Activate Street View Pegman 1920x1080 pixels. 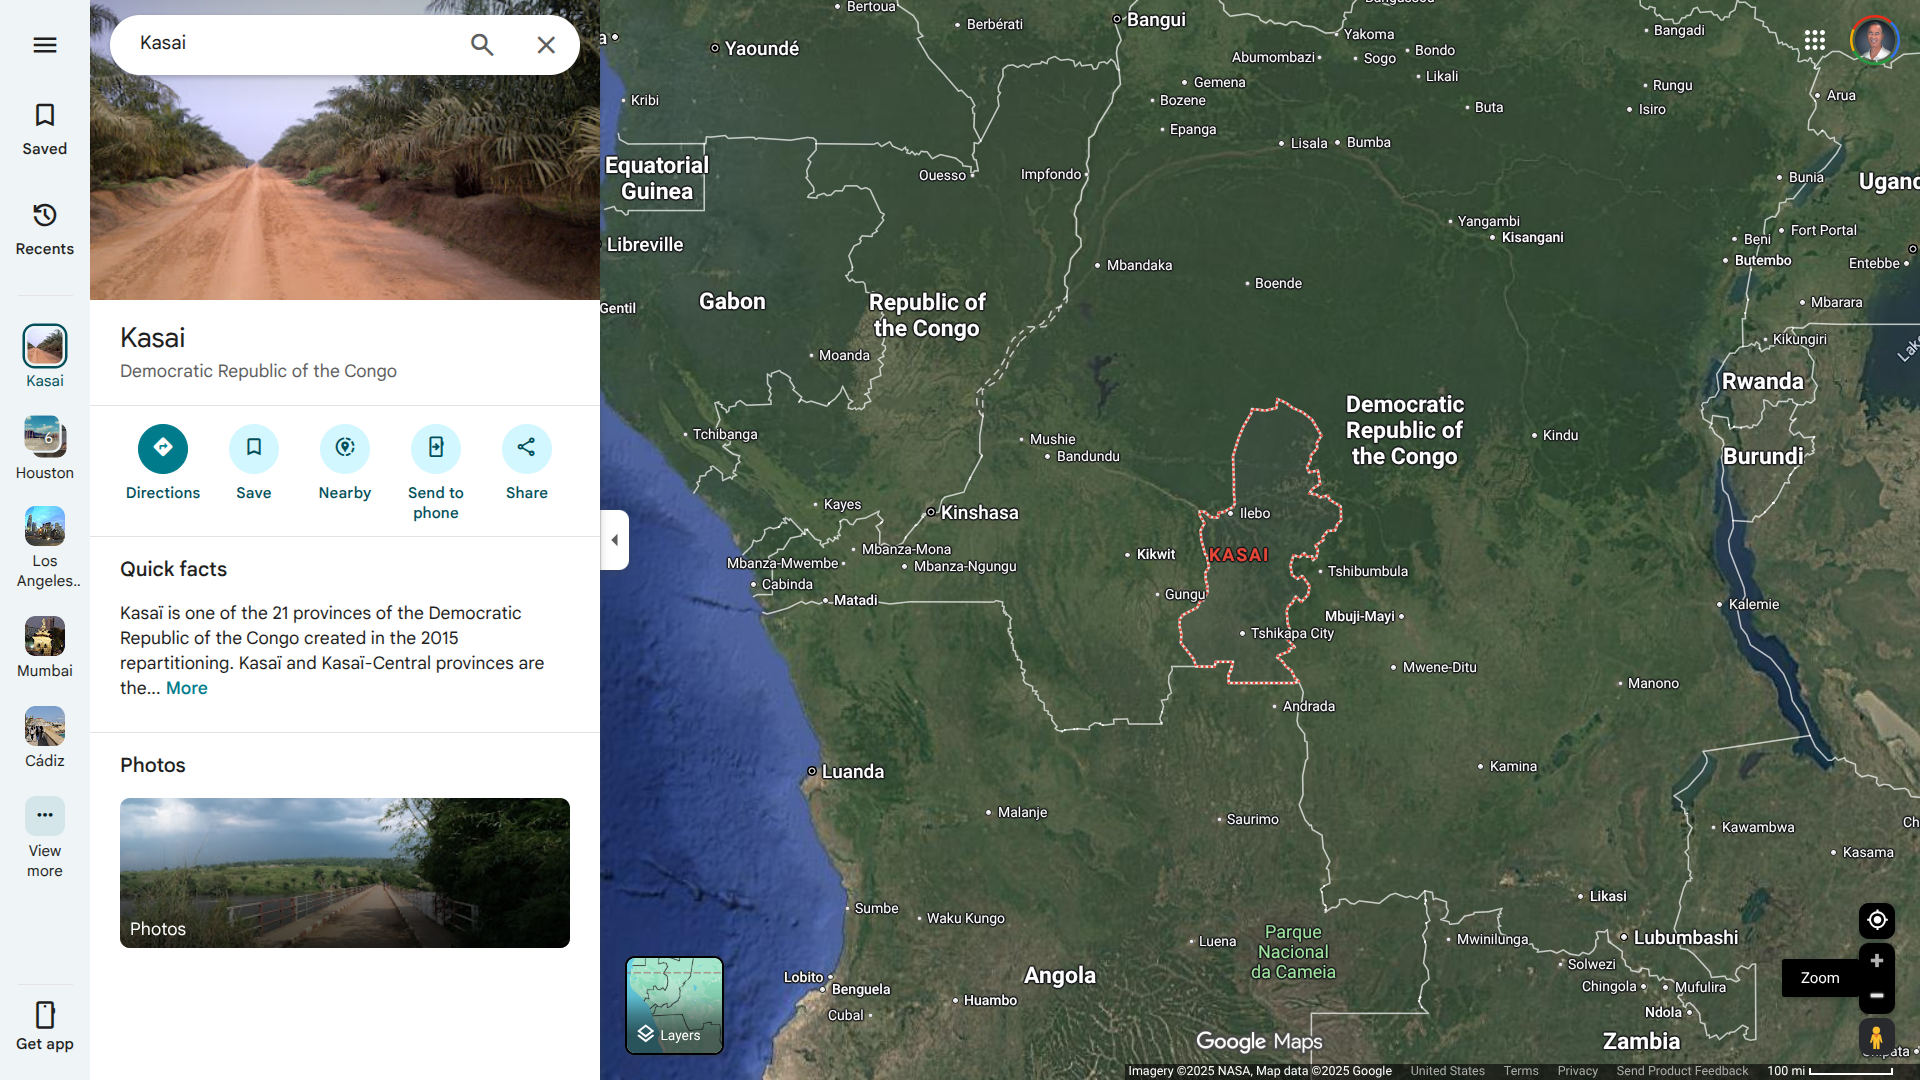click(x=1877, y=1038)
